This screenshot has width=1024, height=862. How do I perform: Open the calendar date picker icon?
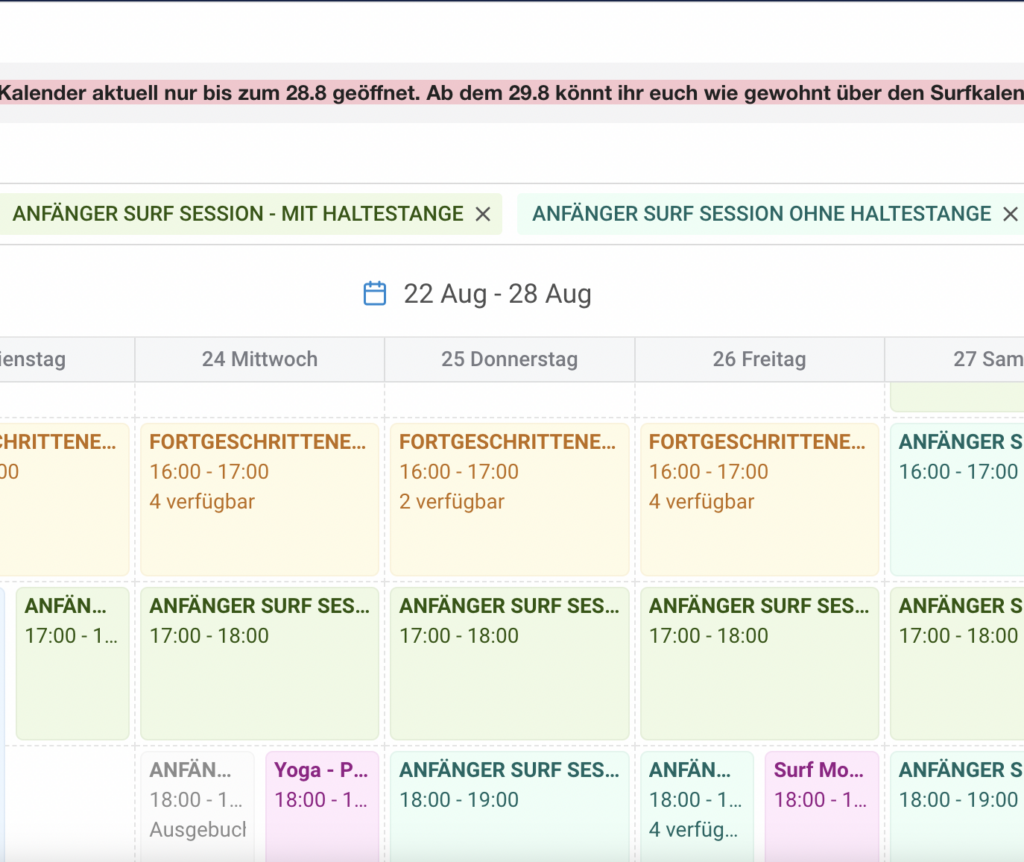pyautogui.click(x=375, y=293)
